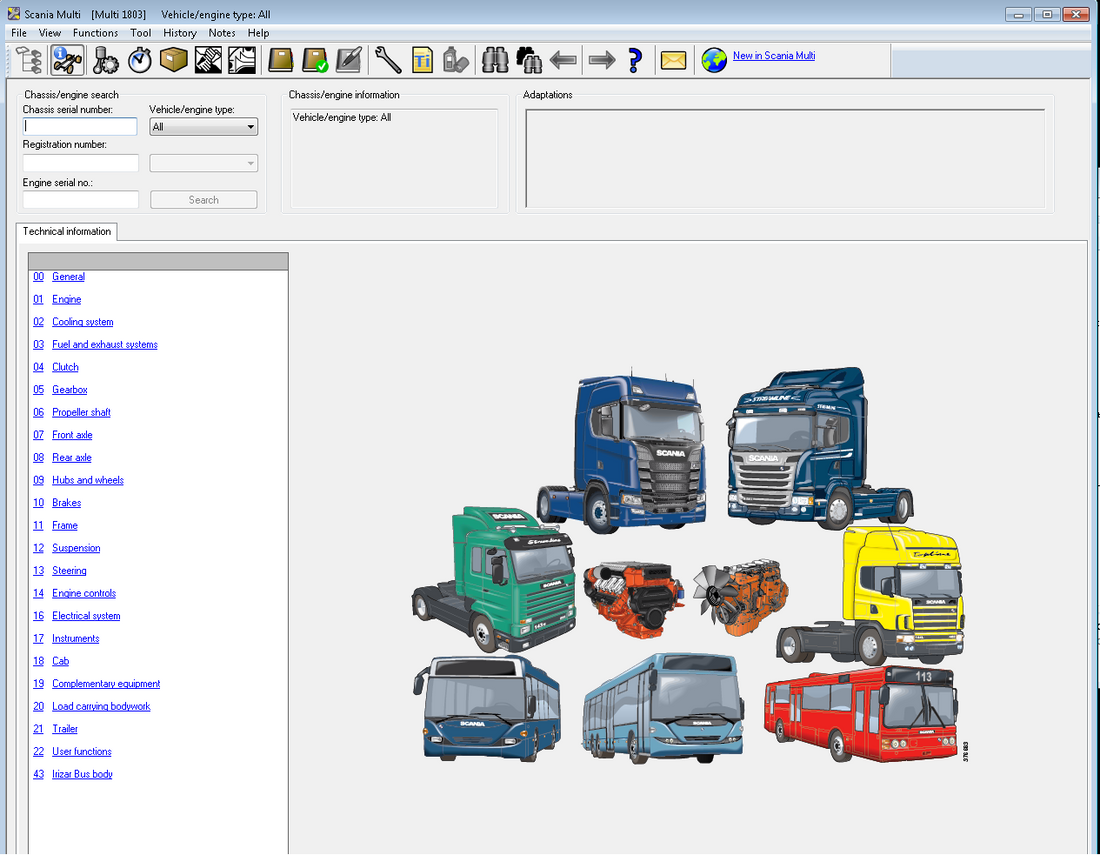Click the tree structure icon in toolbar

click(26, 61)
